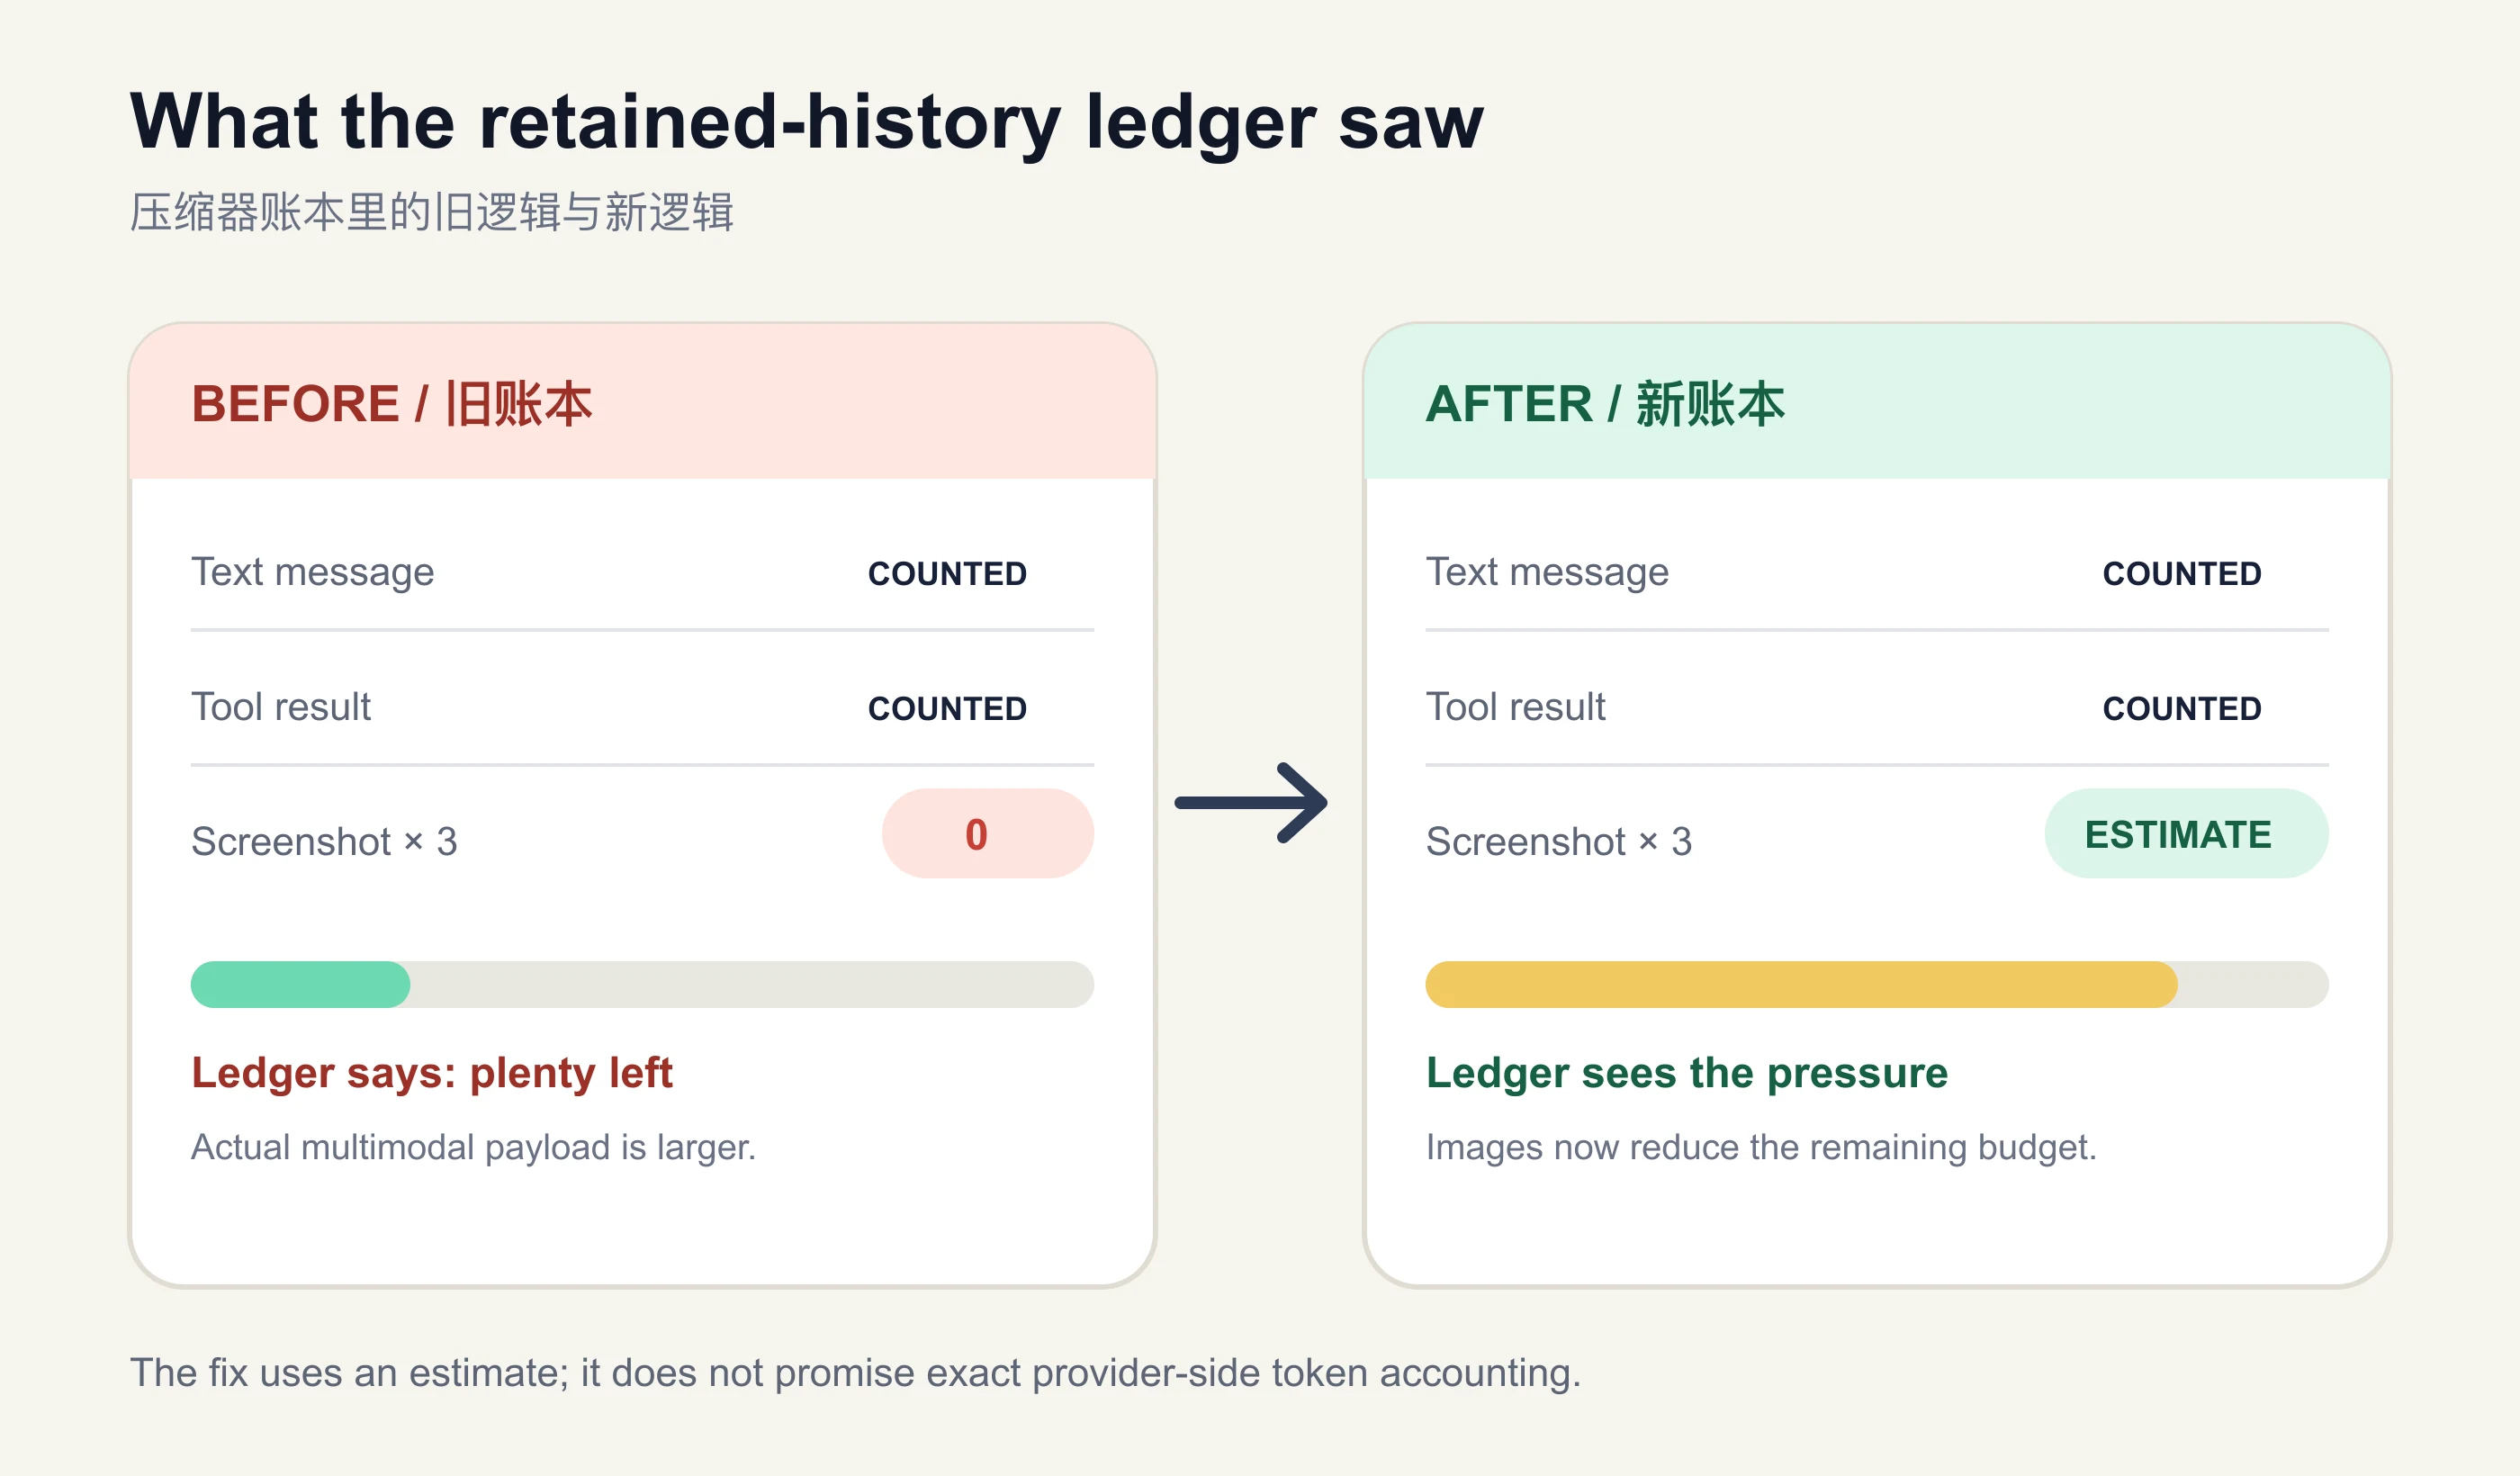2520x1476 pixels.
Task: Select the AFTER / 新账本 header
Action: [x=1605, y=405]
